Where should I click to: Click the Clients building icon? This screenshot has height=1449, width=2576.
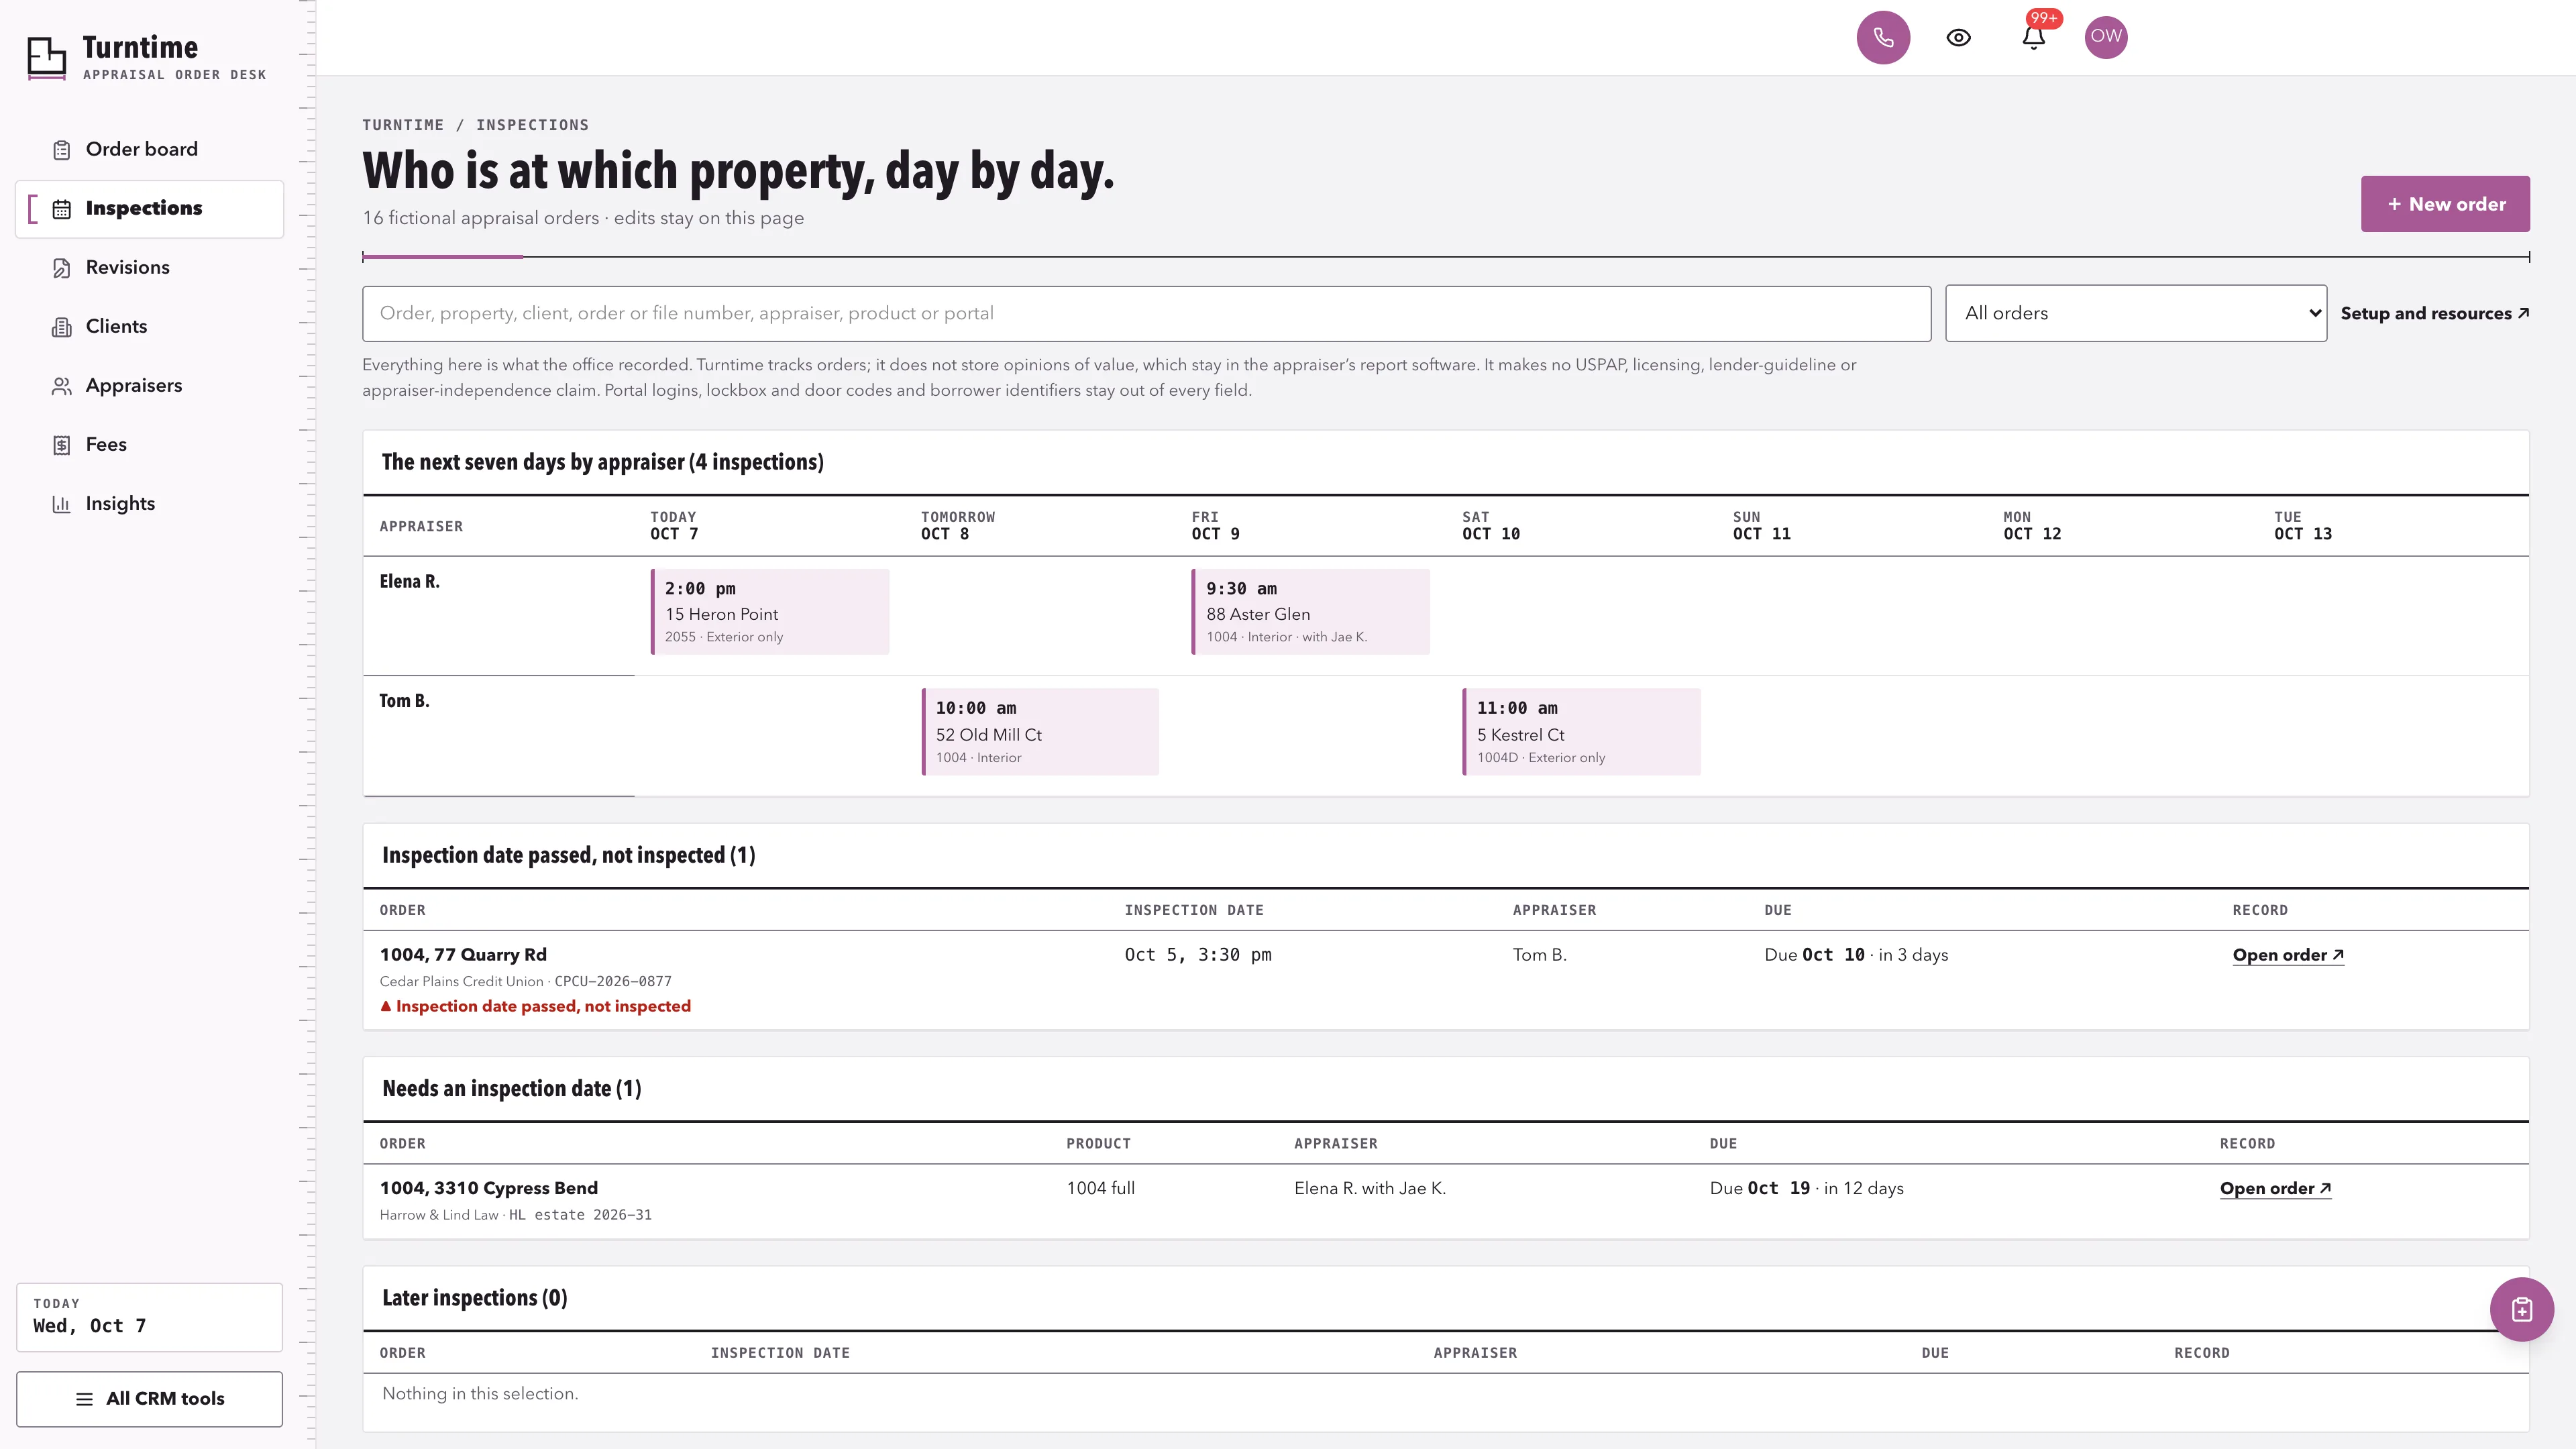(x=62, y=327)
